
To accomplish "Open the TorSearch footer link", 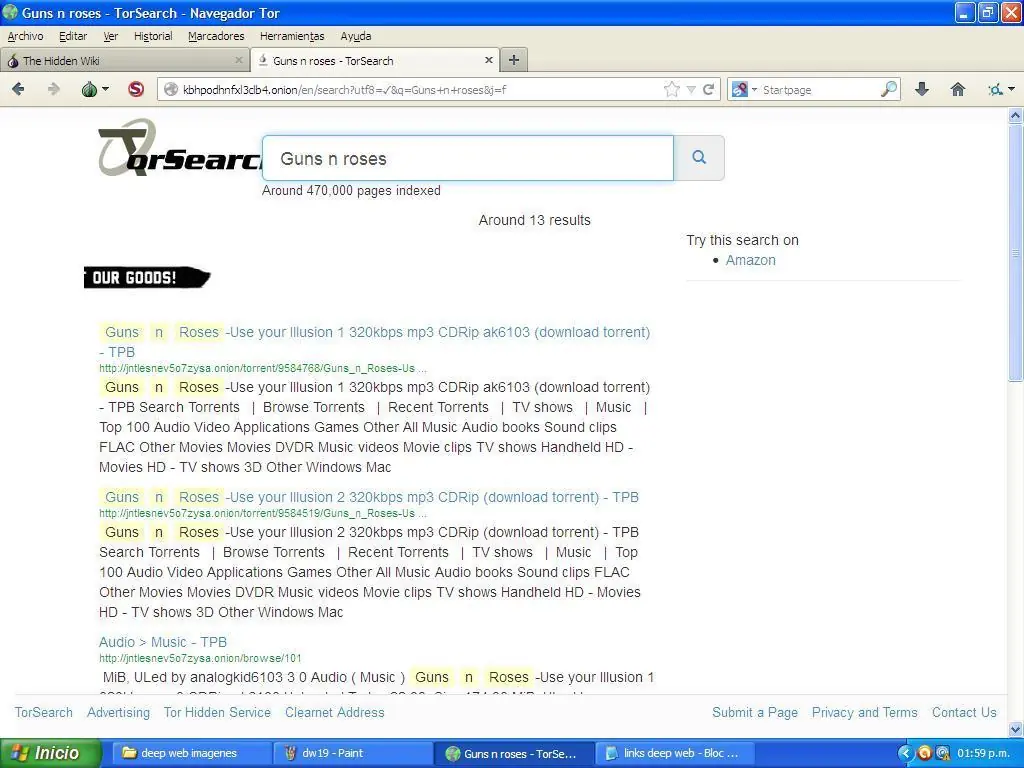I will click(x=44, y=712).
